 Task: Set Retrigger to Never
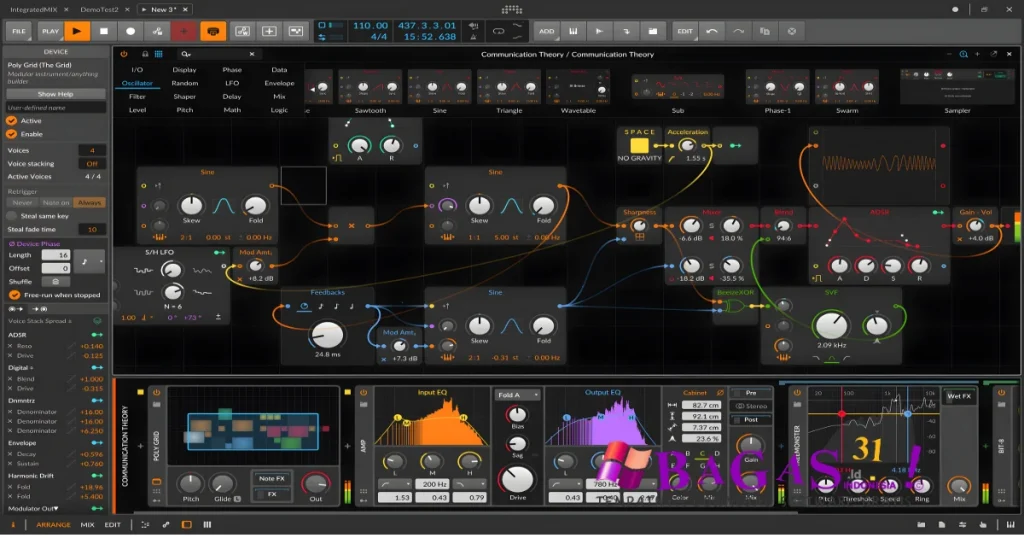coord(22,203)
